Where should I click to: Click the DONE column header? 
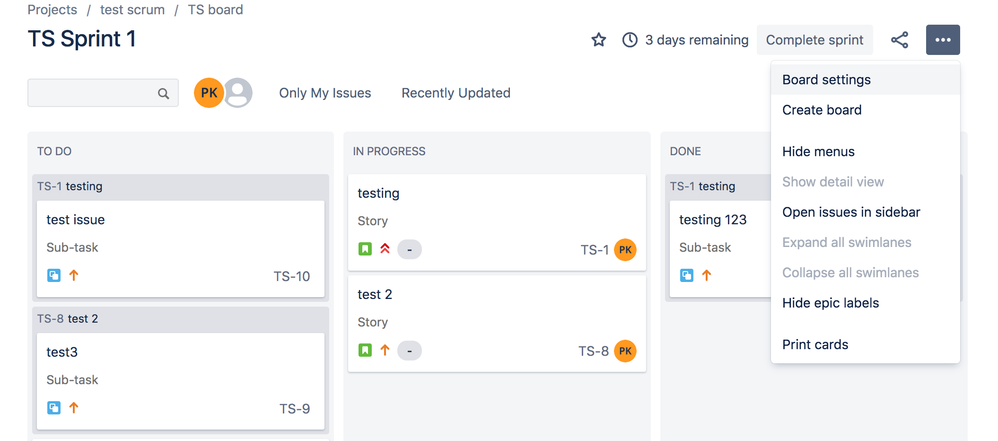(685, 151)
